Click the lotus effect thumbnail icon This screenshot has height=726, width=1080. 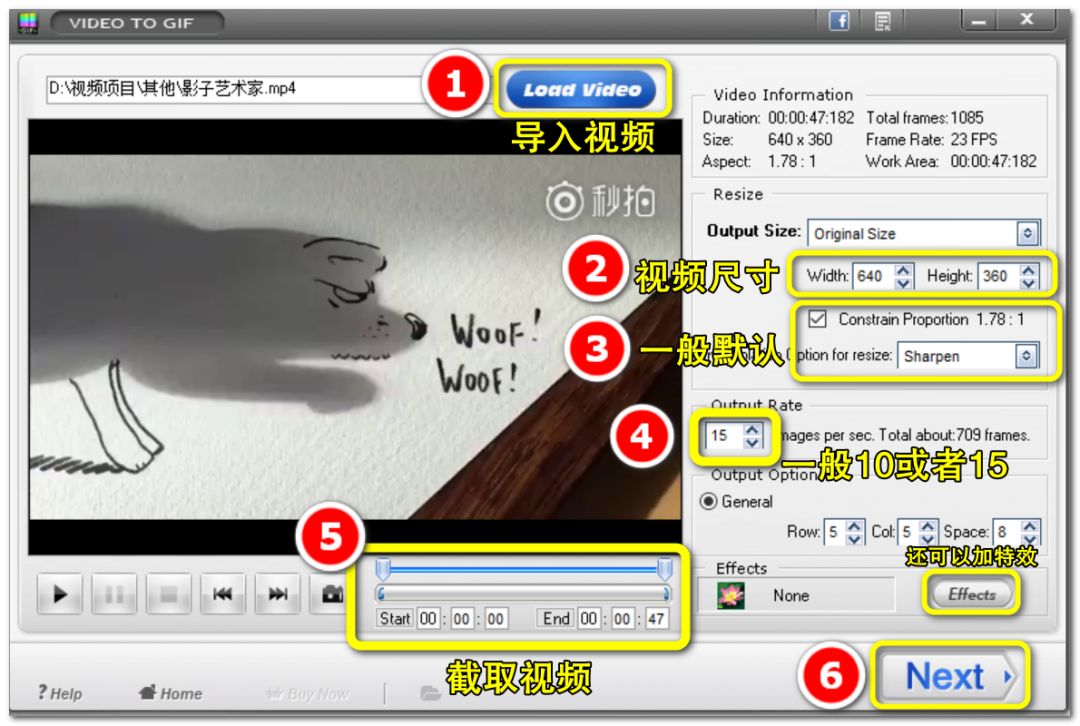point(730,595)
